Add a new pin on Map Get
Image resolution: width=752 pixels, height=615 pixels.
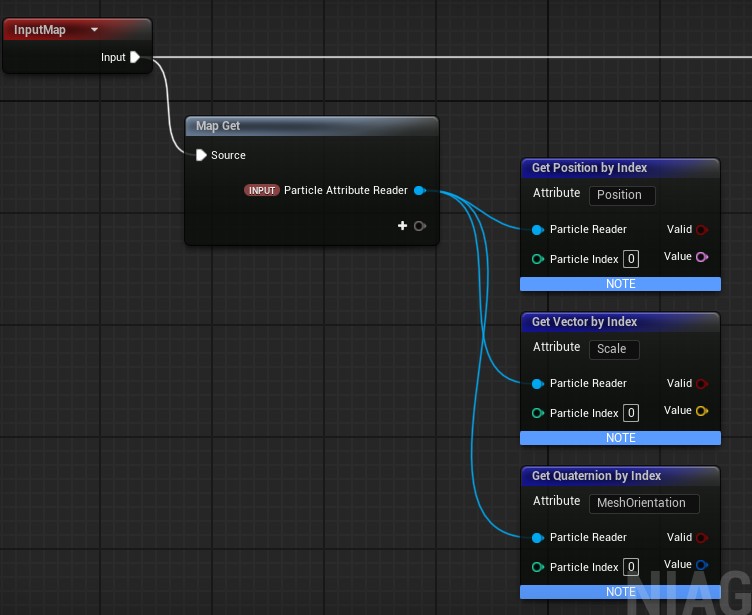click(403, 226)
